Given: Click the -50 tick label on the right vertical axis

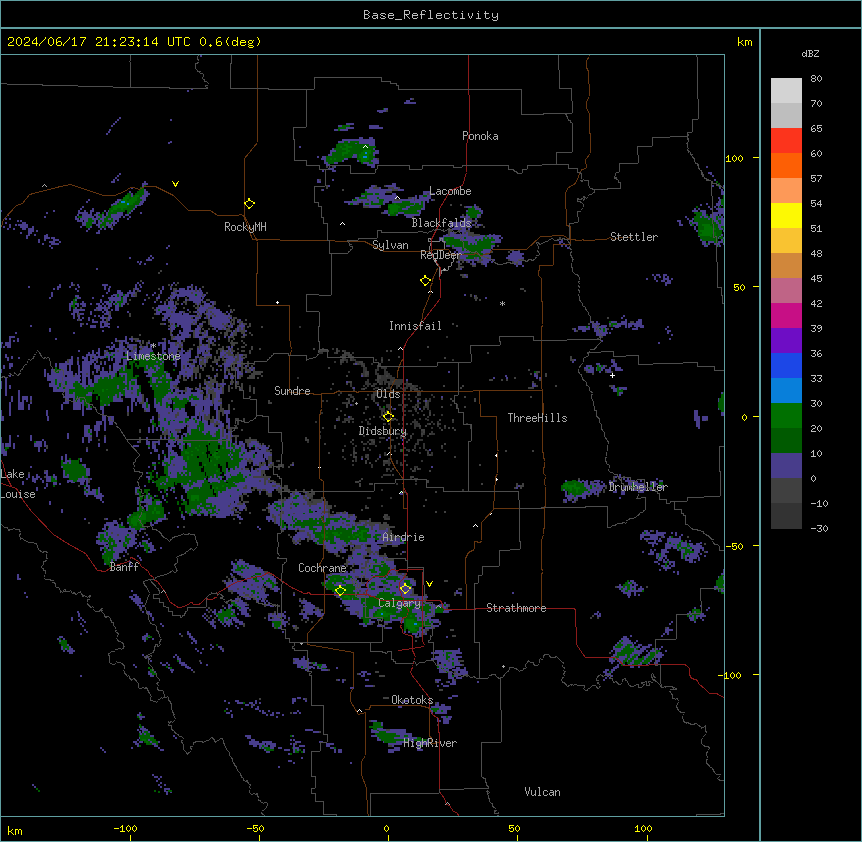Looking at the screenshot, I should [734, 546].
